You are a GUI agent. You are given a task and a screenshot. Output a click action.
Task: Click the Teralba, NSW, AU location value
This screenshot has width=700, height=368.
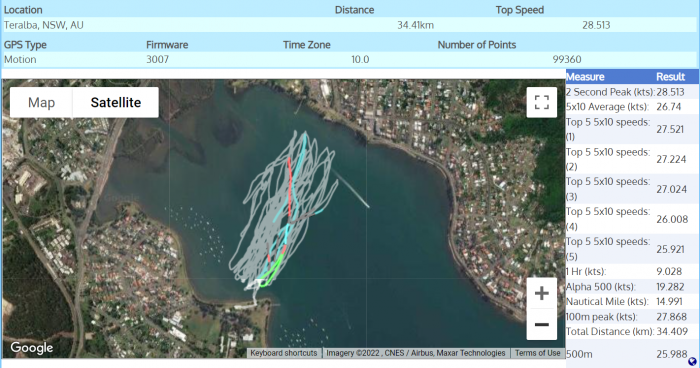tap(44, 25)
